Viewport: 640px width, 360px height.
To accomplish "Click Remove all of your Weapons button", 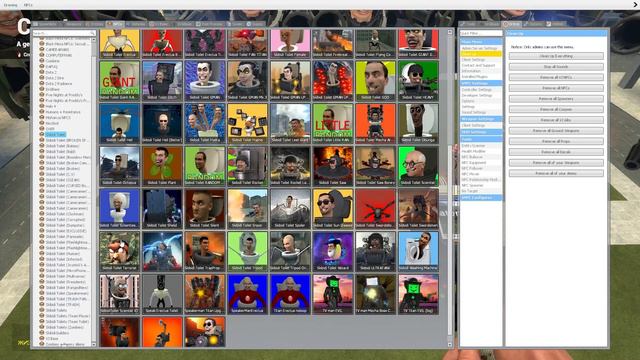I will click(x=556, y=162).
